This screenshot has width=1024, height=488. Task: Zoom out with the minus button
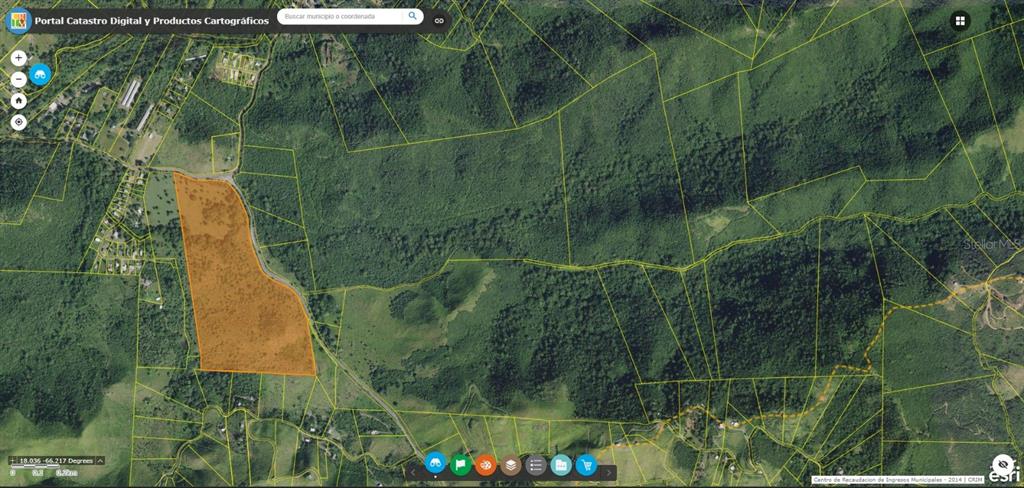[x=18, y=79]
